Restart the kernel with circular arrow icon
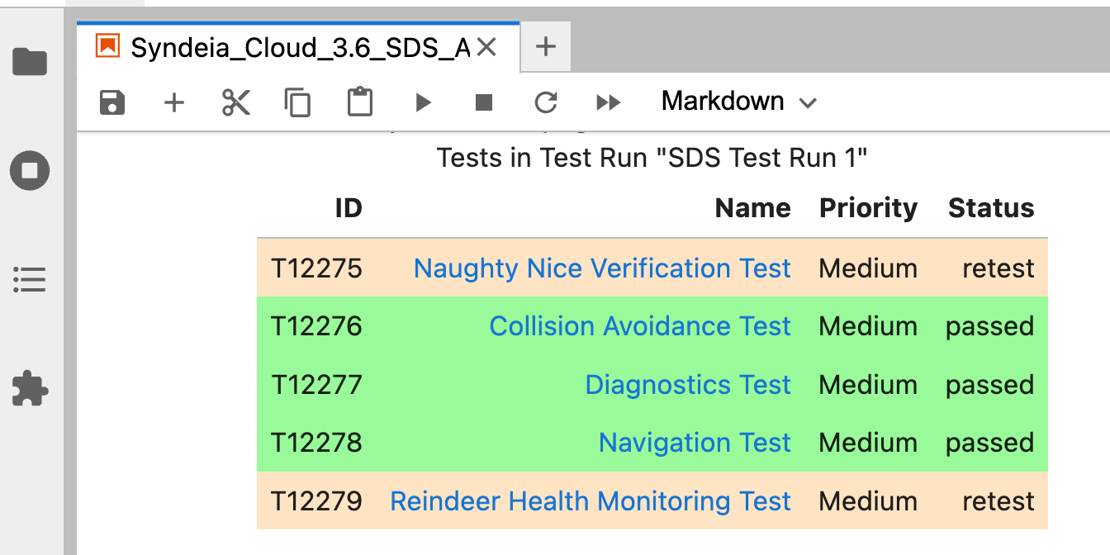This screenshot has width=1110, height=555. (546, 103)
